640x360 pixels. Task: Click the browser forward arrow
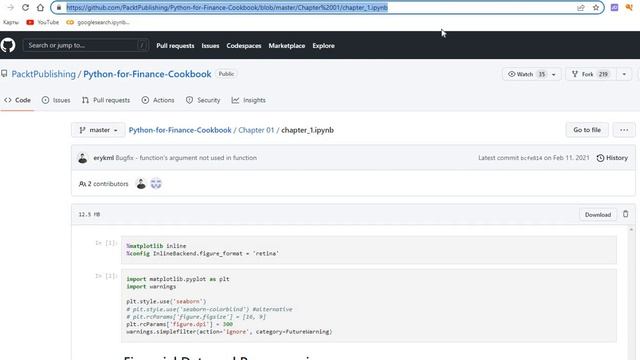click(11, 7)
